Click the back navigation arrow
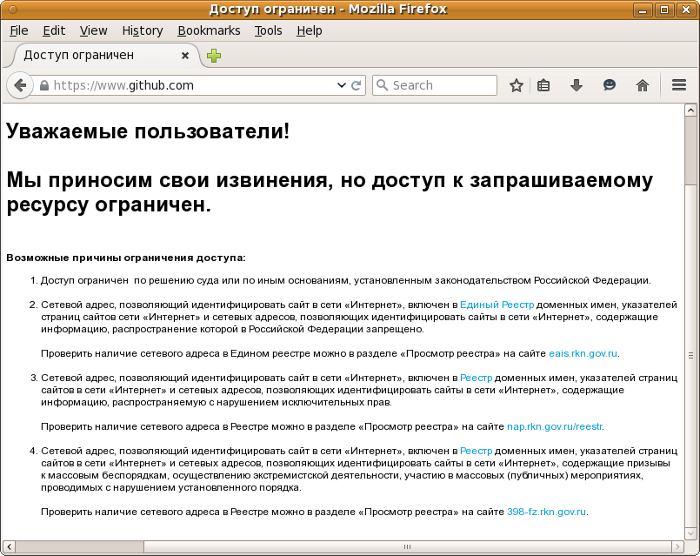Screen dimensions: 700x556 coord(19,86)
